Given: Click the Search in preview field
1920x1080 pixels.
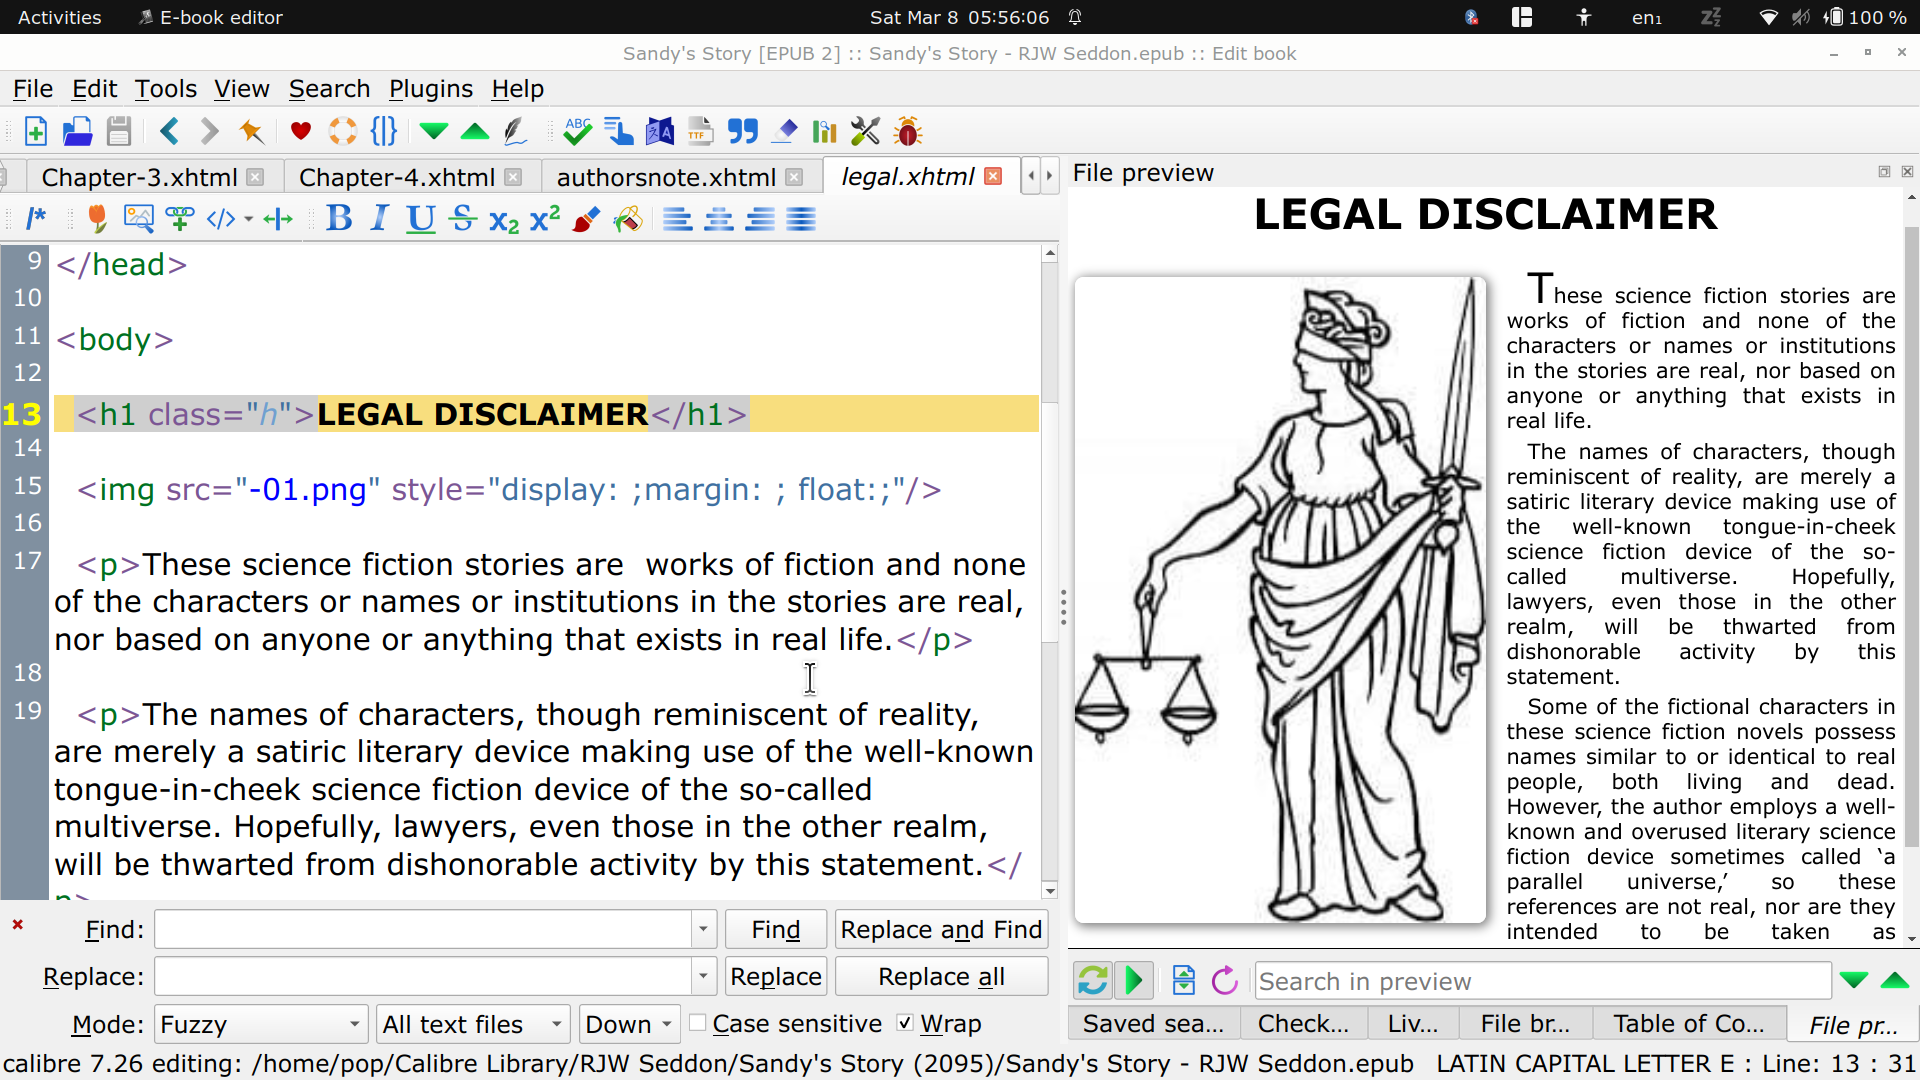Looking at the screenshot, I should (1542, 981).
